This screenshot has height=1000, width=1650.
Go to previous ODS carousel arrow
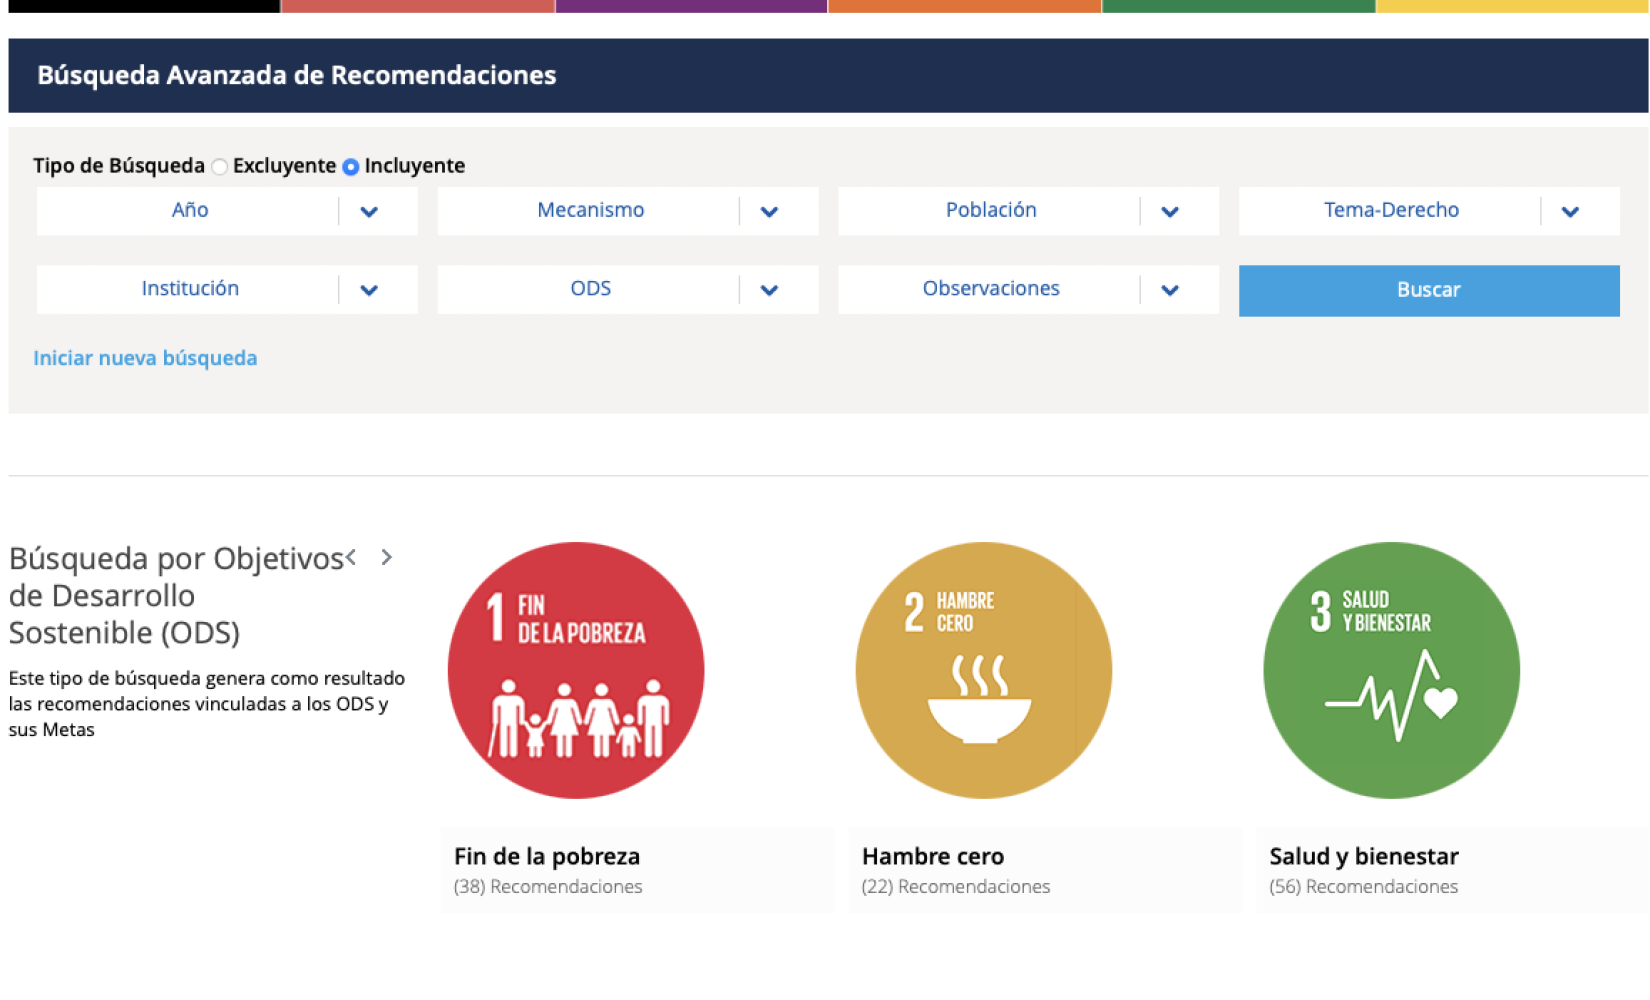pyautogui.click(x=351, y=557)
